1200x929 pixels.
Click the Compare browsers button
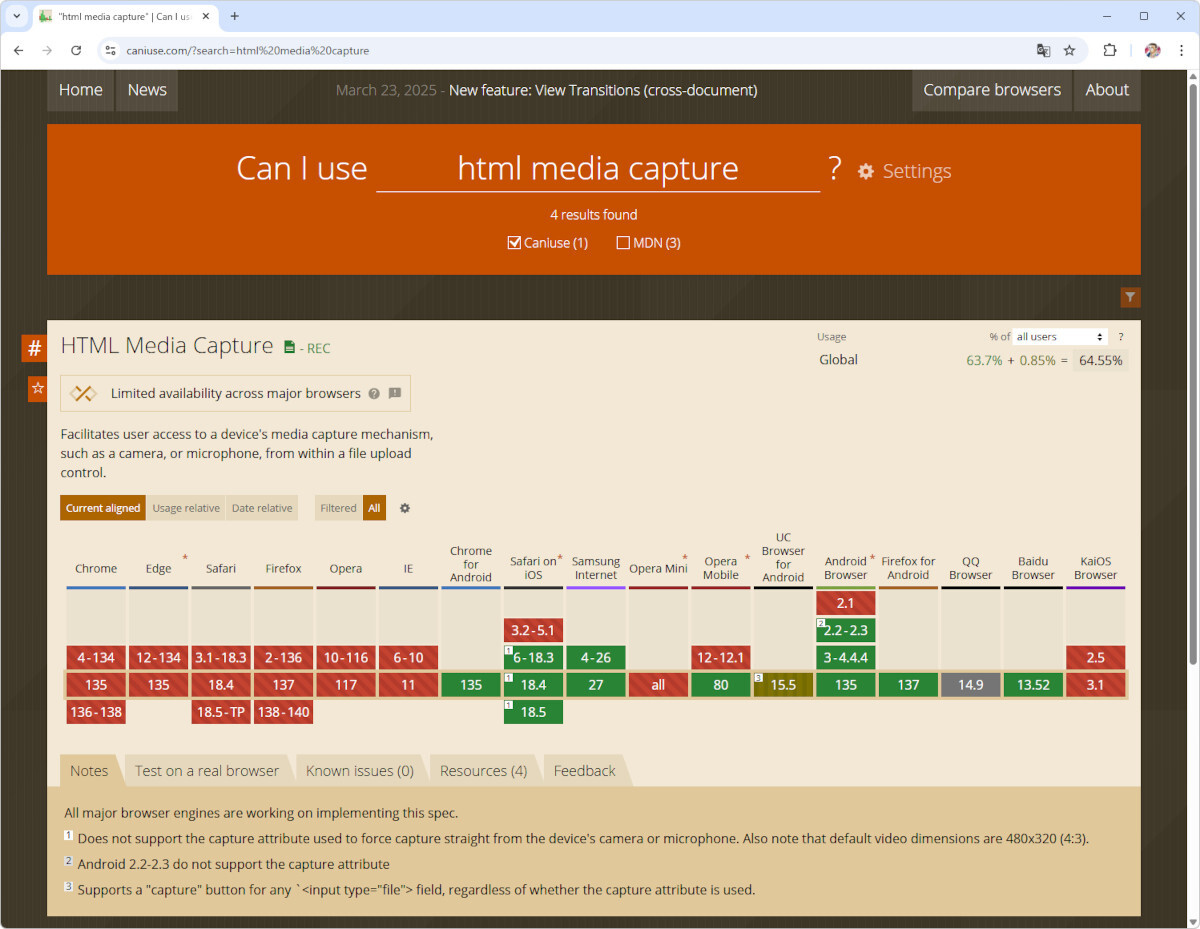(x=991, y=90)
